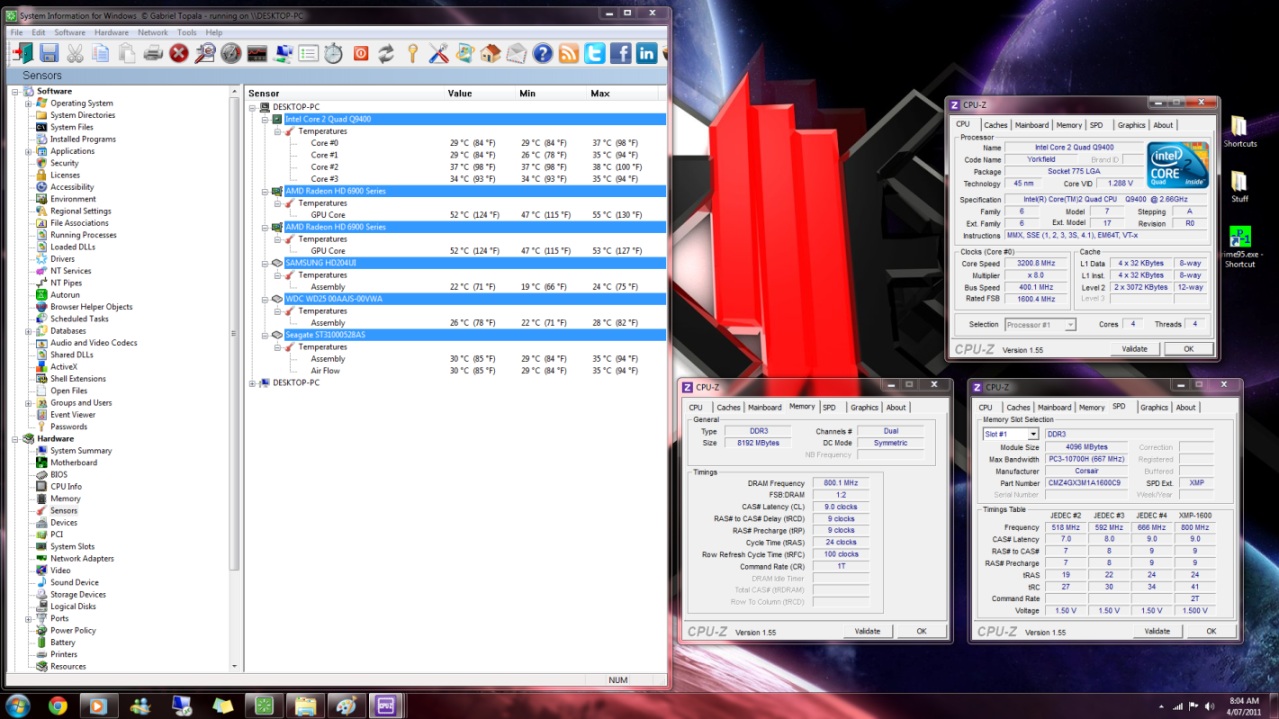Click the Copy pages toolbar icon
Viewport: 1279px width, 719px height.
pos(101,53)
